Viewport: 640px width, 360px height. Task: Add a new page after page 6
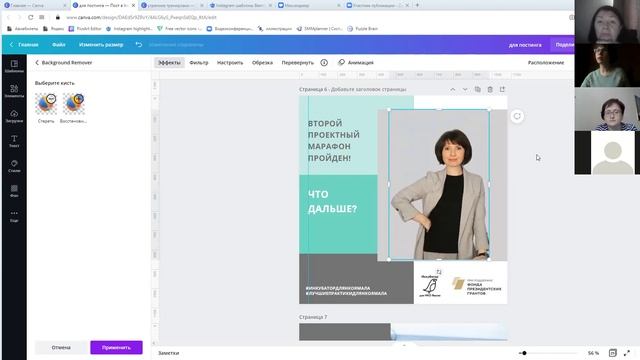coord(502,89)
